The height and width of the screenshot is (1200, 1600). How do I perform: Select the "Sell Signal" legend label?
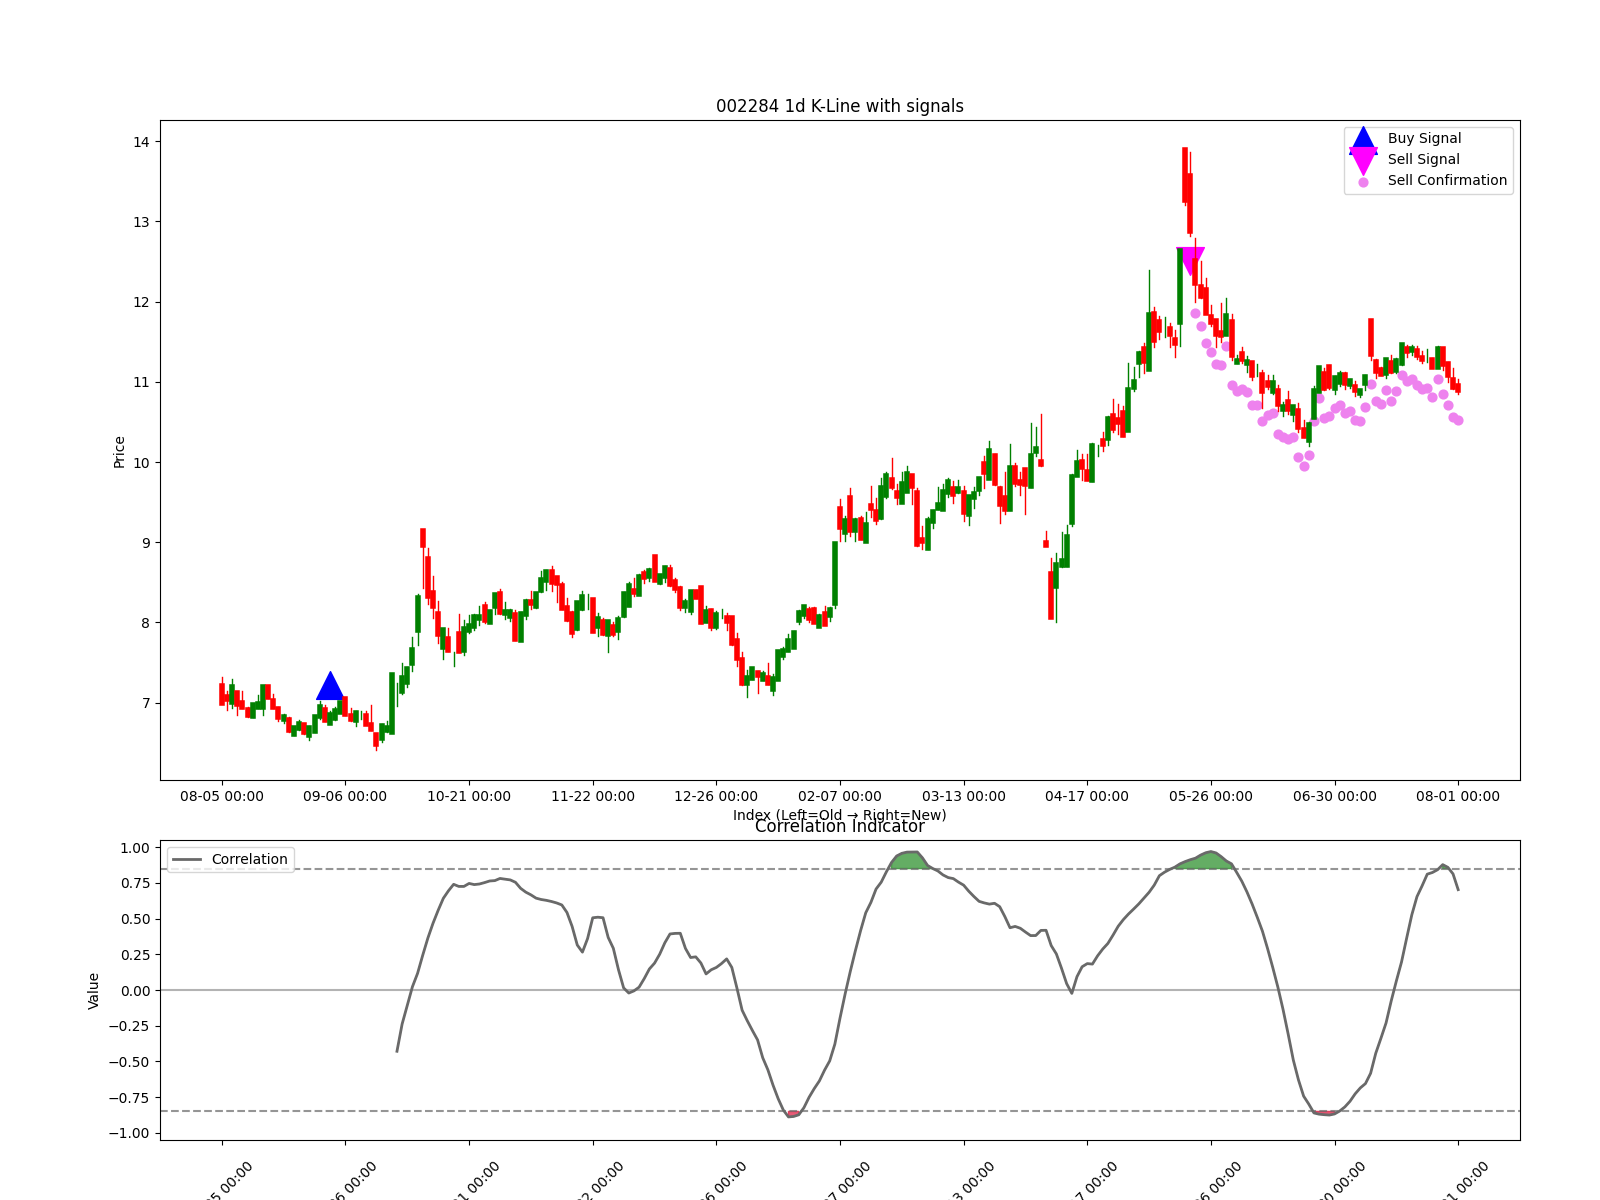click(1423, 159)
